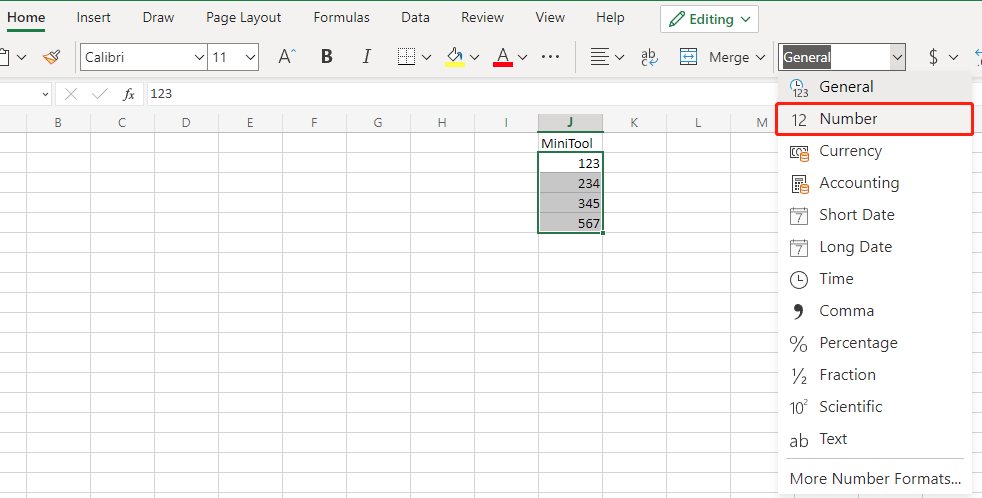Screen dimensions: 982x498
Task: Choose Short Date format option
Action: [x=876, y=215]
